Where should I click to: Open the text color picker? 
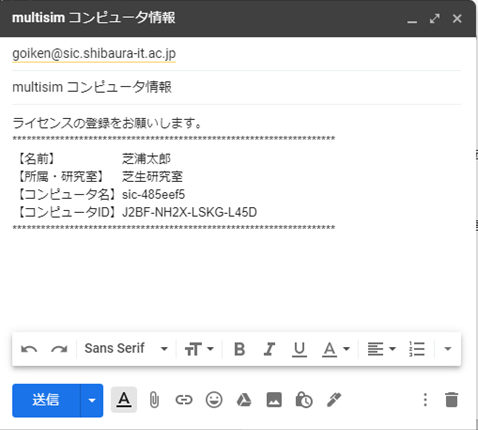(336, 350)
